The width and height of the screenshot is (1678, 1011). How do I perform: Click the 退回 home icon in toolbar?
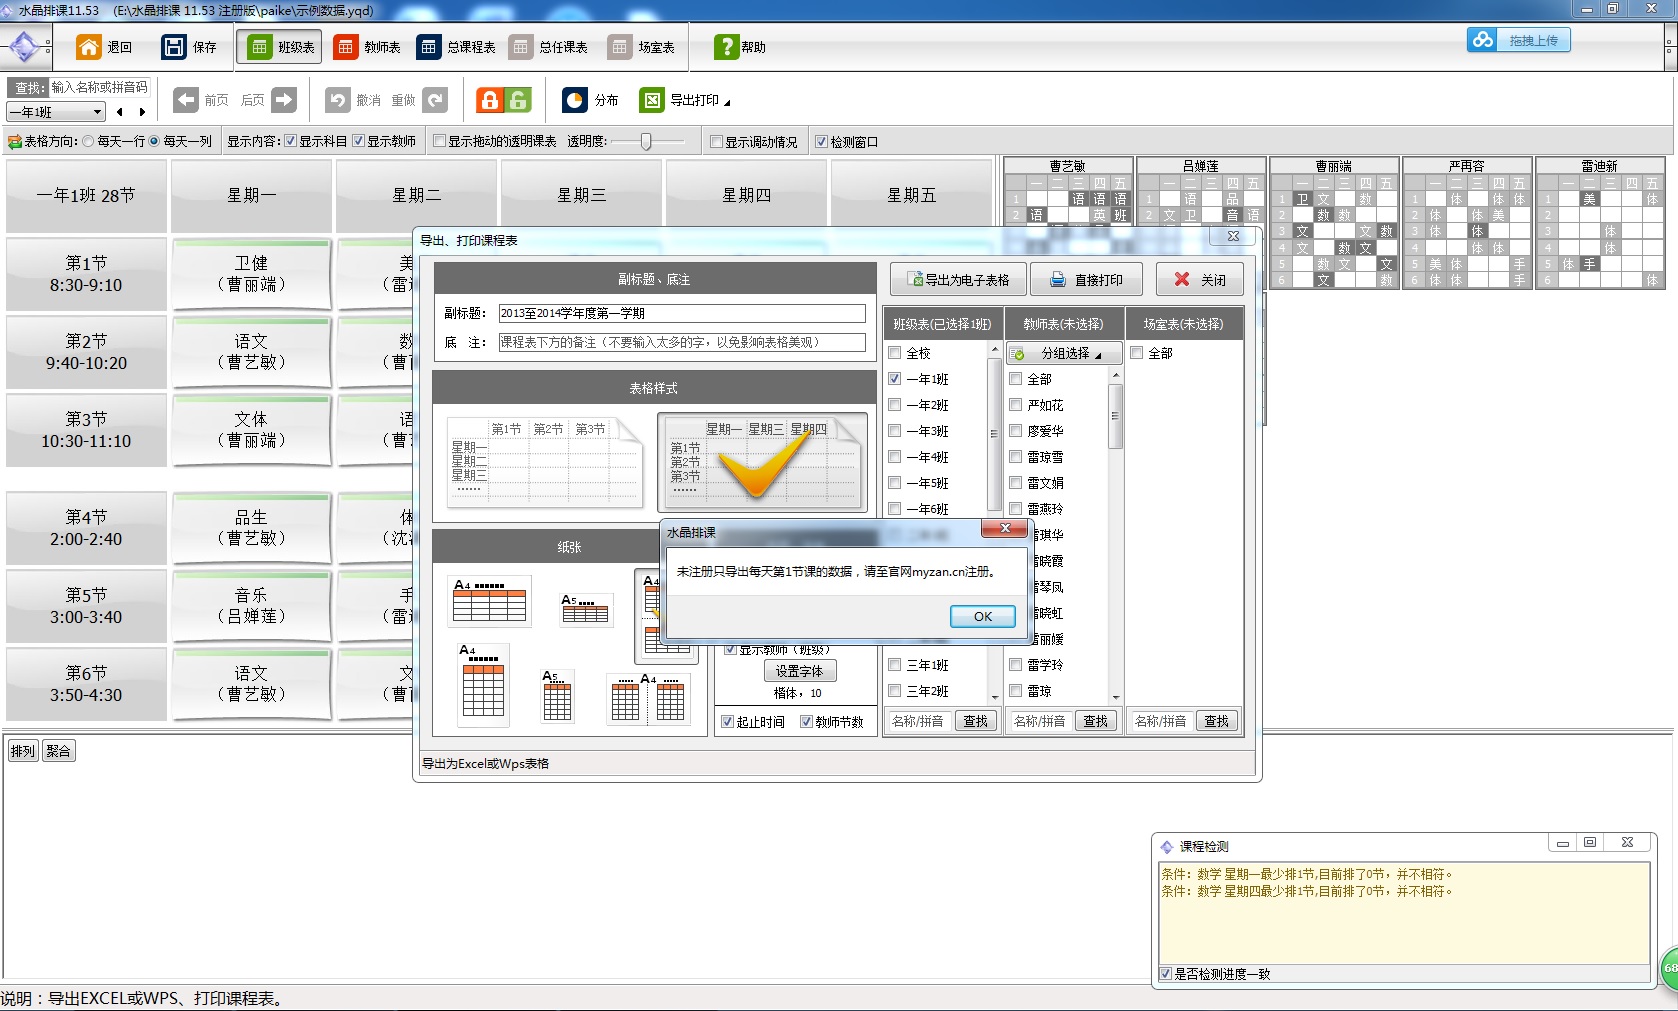[89, 47]
